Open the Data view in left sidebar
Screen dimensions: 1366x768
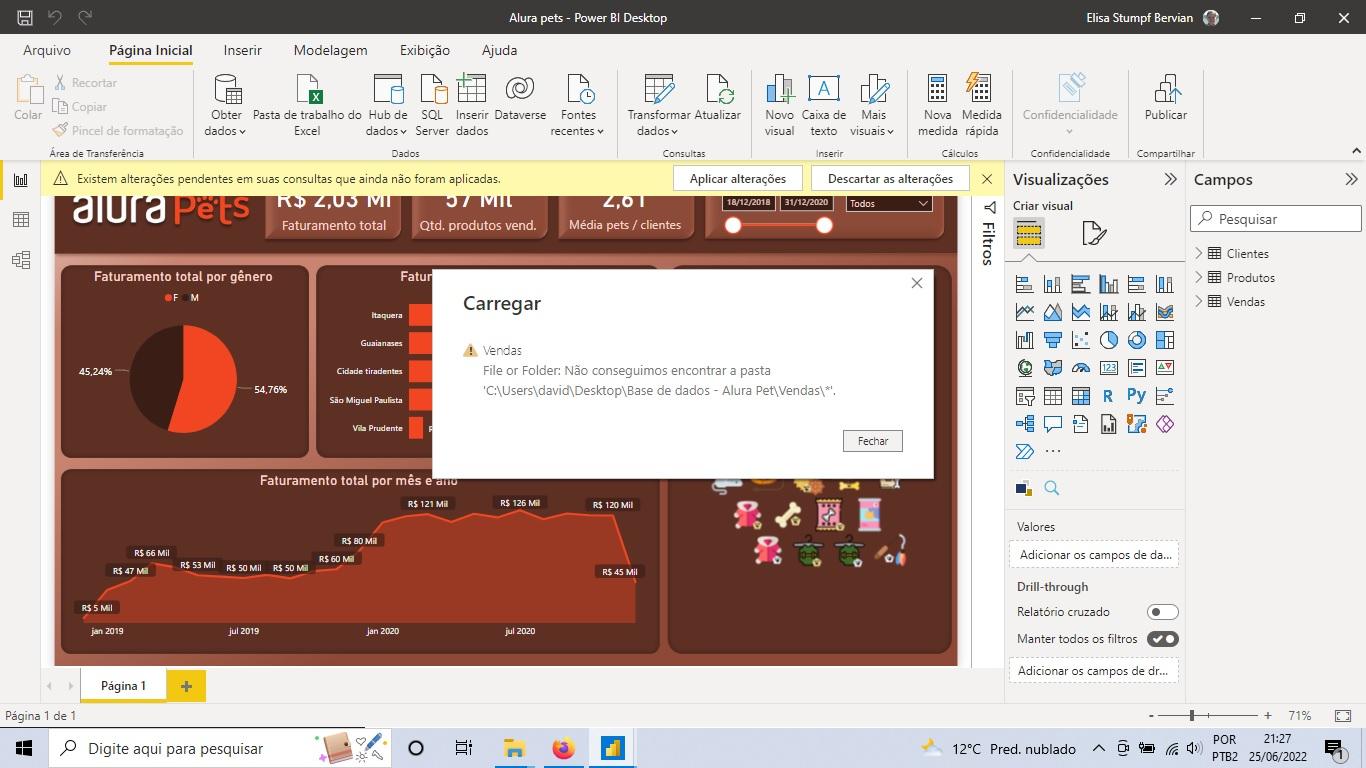[x=20, y=220]
